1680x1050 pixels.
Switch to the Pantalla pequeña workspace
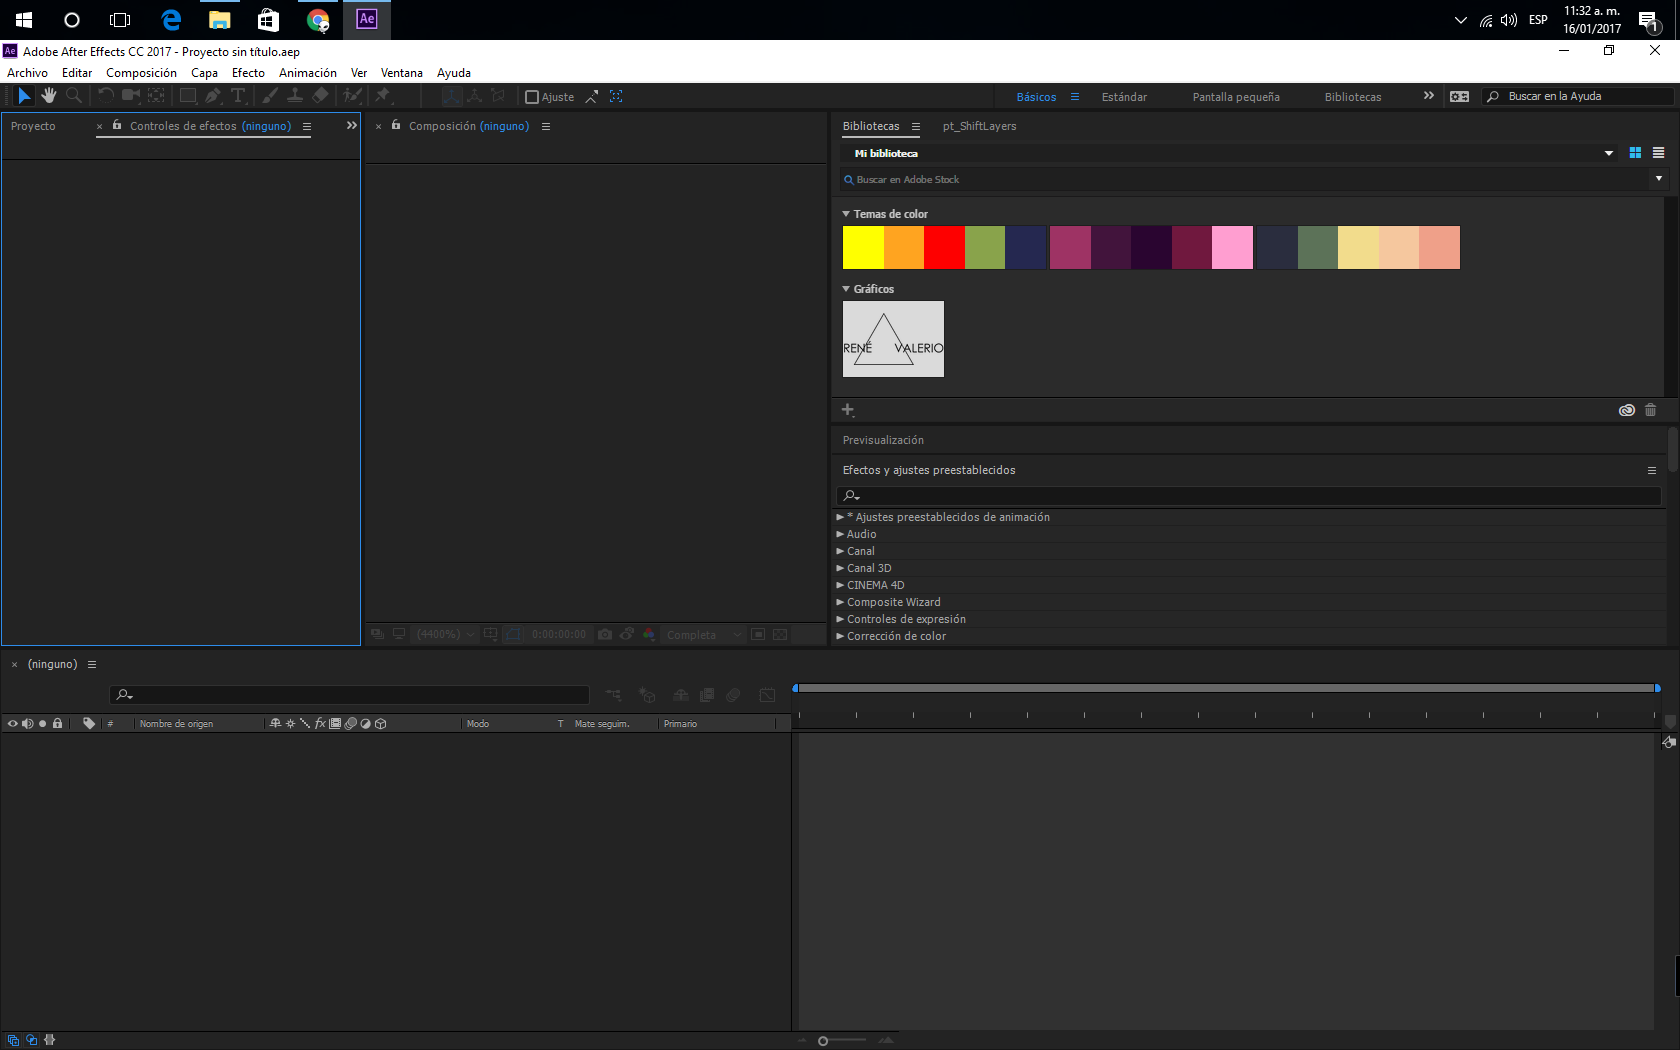1236,97
